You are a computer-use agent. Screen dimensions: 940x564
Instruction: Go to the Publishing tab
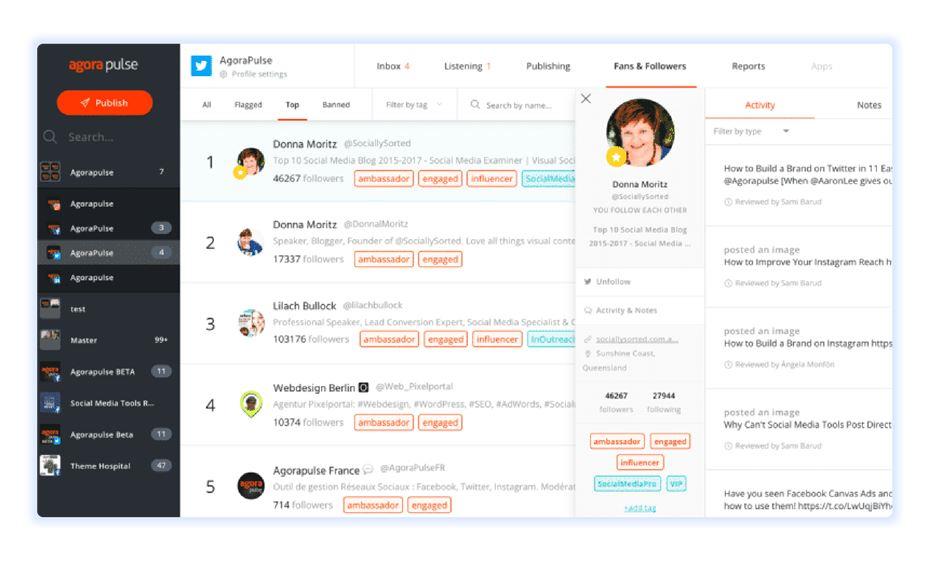coord(548,66)
